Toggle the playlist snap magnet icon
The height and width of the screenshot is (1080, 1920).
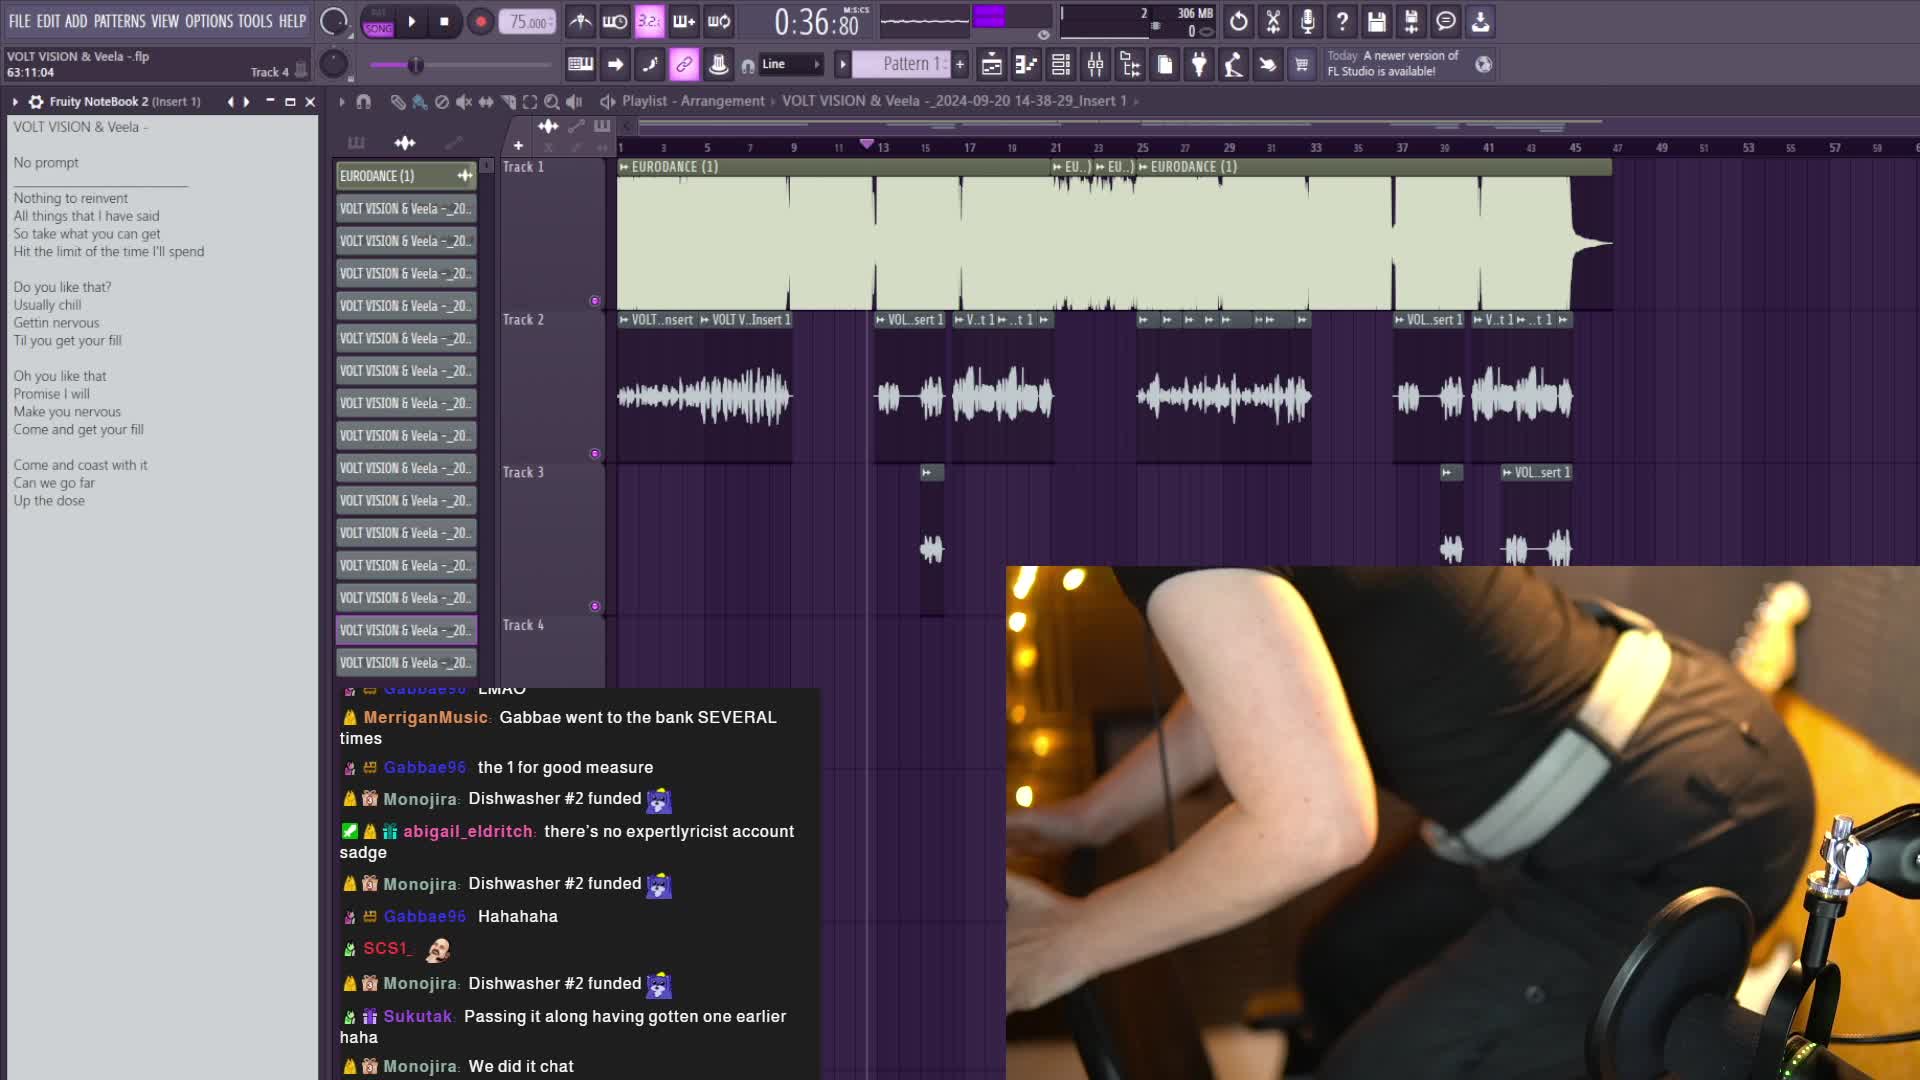coord(363,102)
